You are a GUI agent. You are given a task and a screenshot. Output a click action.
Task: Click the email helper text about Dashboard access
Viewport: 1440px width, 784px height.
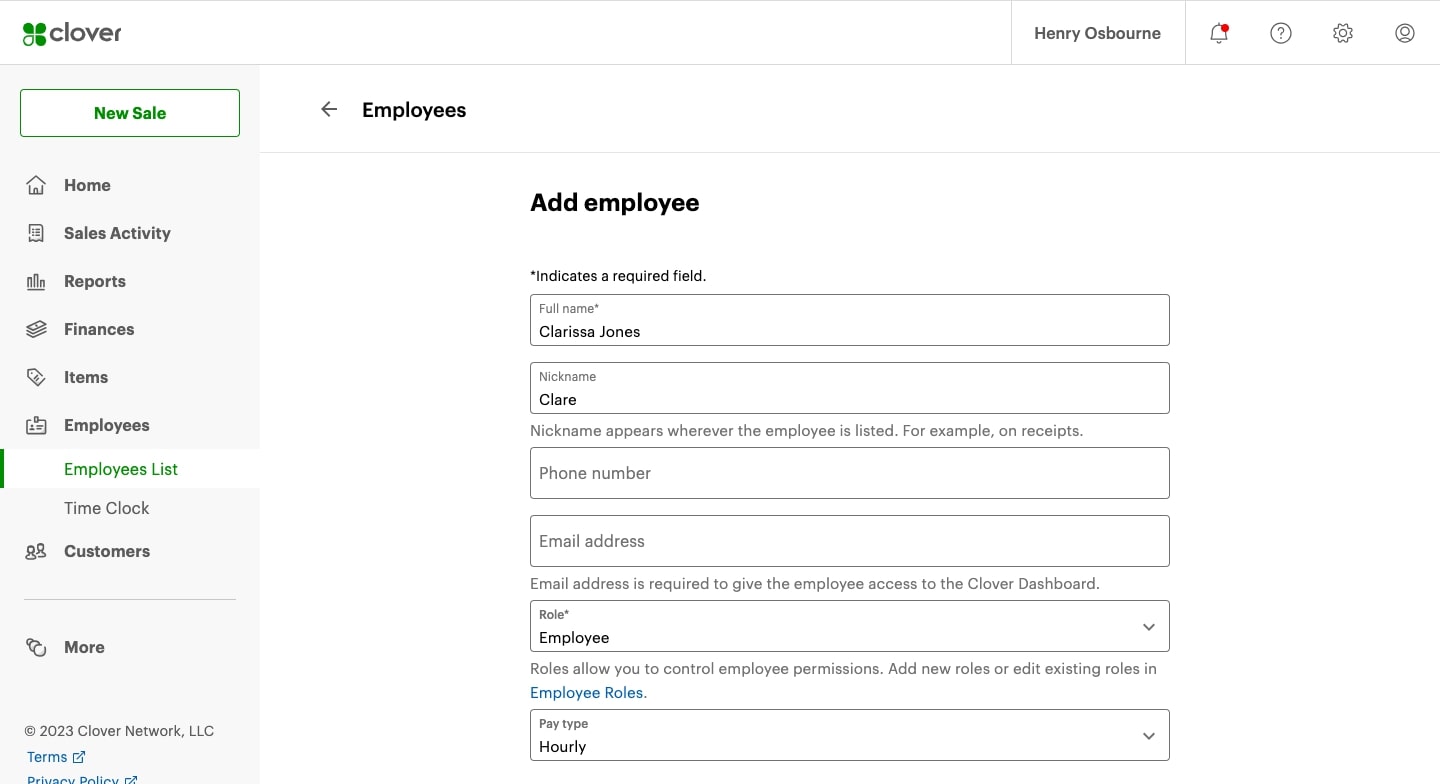tap(814, 584)
